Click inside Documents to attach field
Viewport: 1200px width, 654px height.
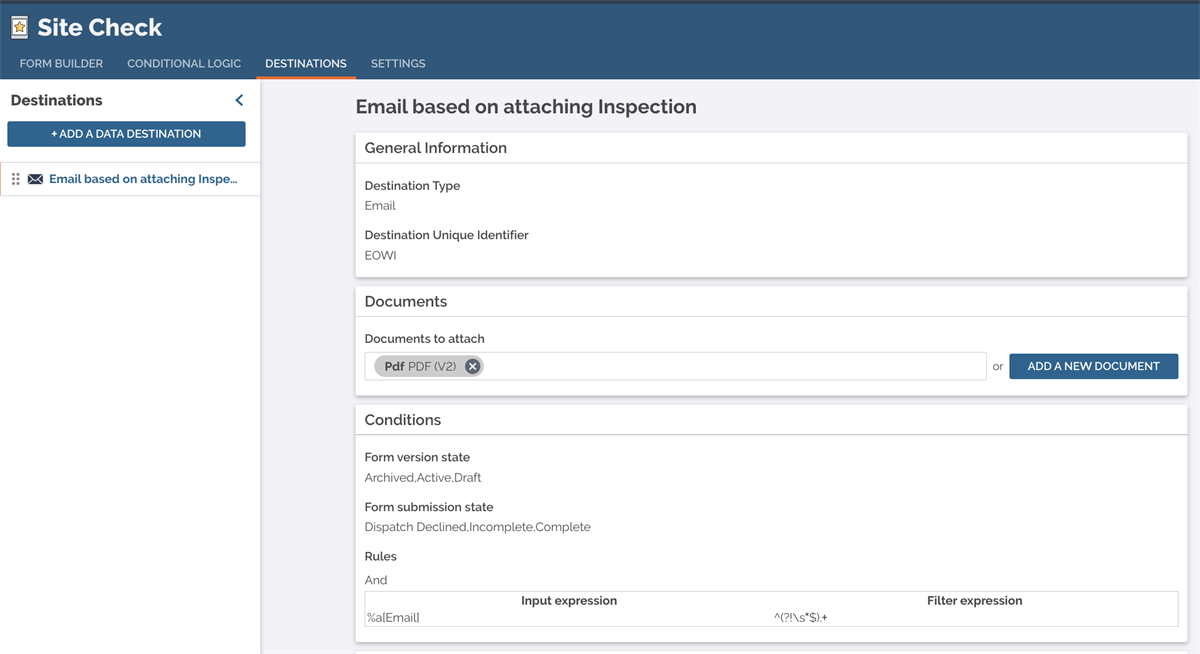[730, 366]
